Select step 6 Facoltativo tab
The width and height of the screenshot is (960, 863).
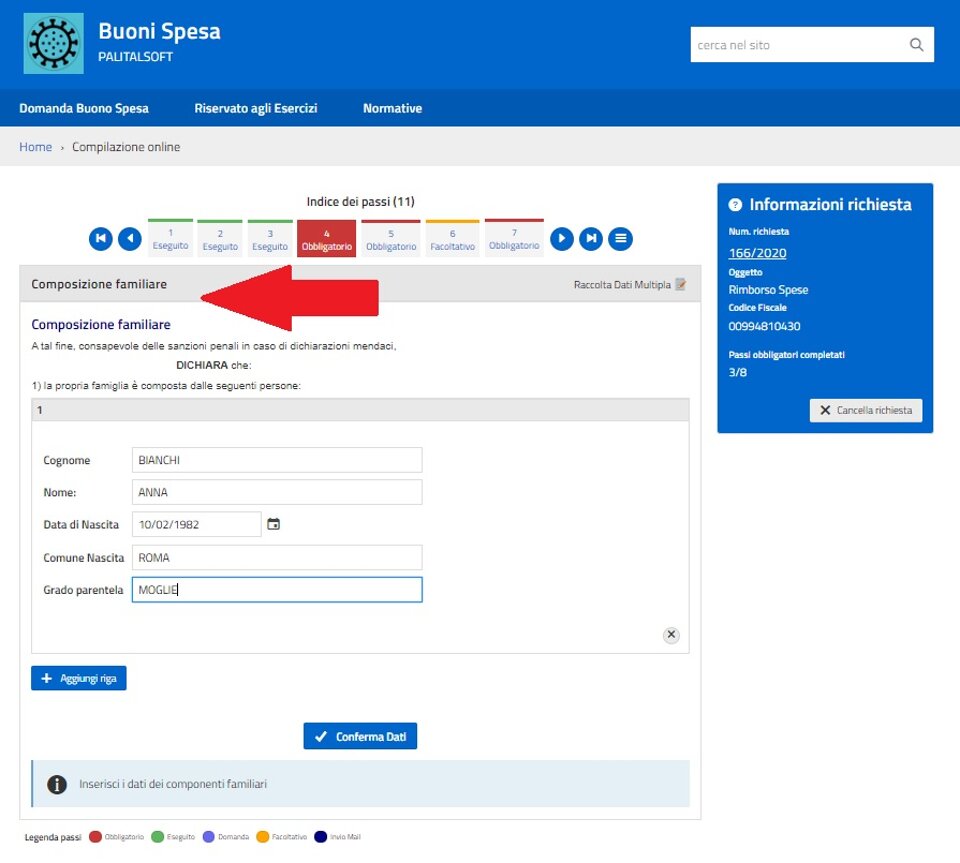tap(452, 239)
